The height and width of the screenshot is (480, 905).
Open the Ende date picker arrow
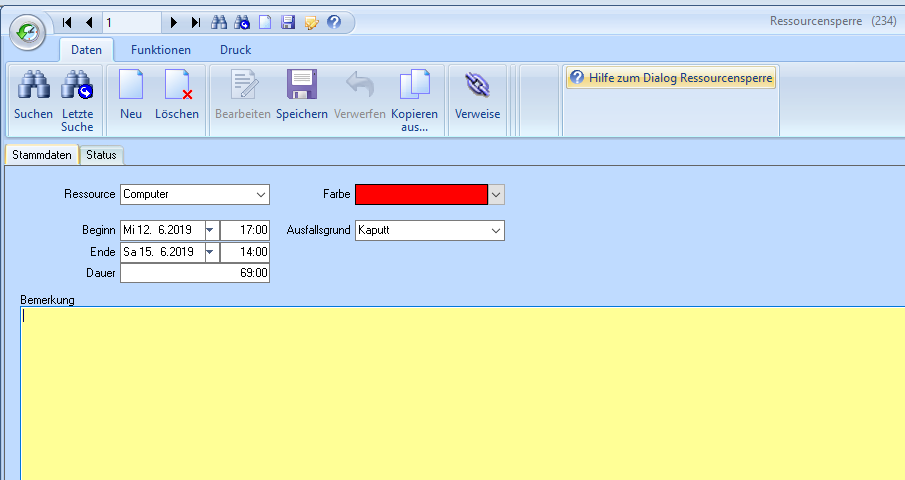pos(210,252)
